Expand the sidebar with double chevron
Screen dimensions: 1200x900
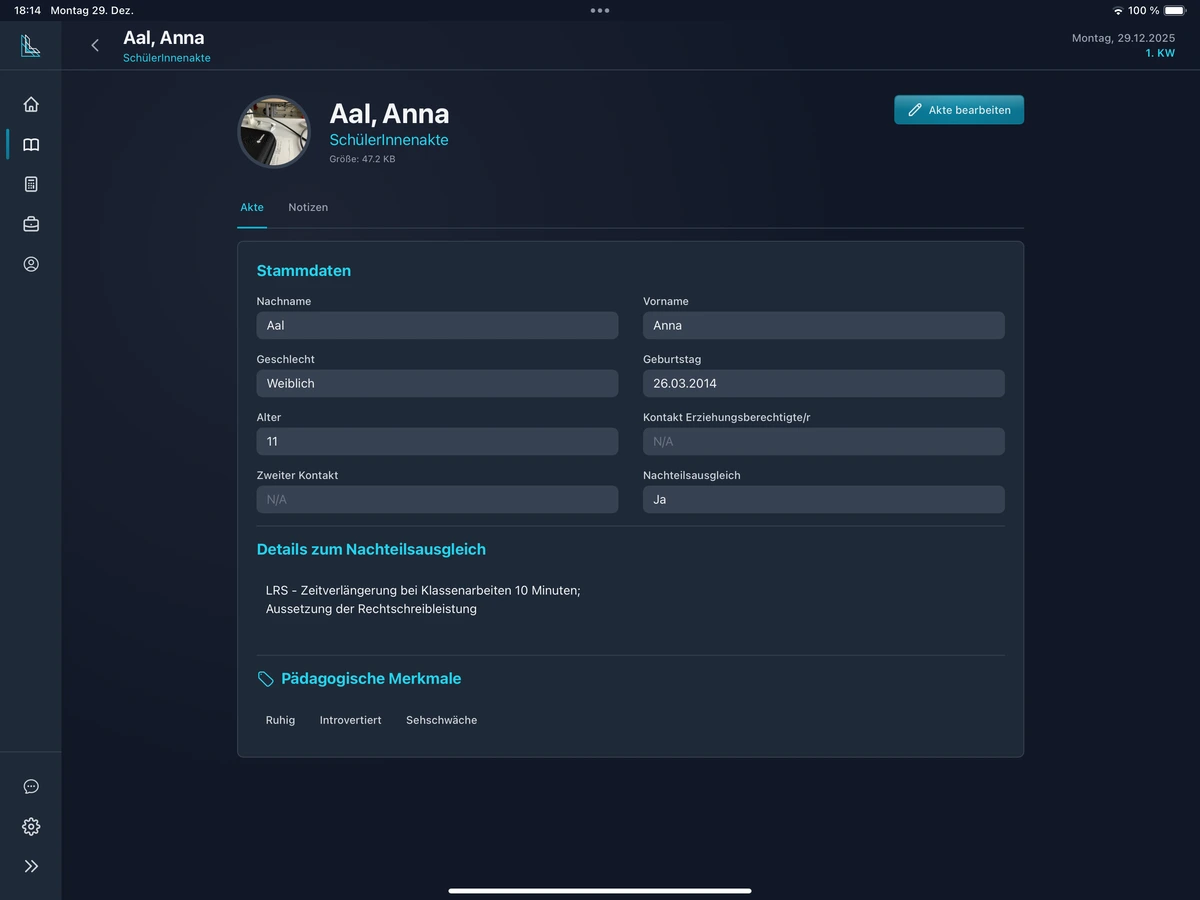click(31, 866)
